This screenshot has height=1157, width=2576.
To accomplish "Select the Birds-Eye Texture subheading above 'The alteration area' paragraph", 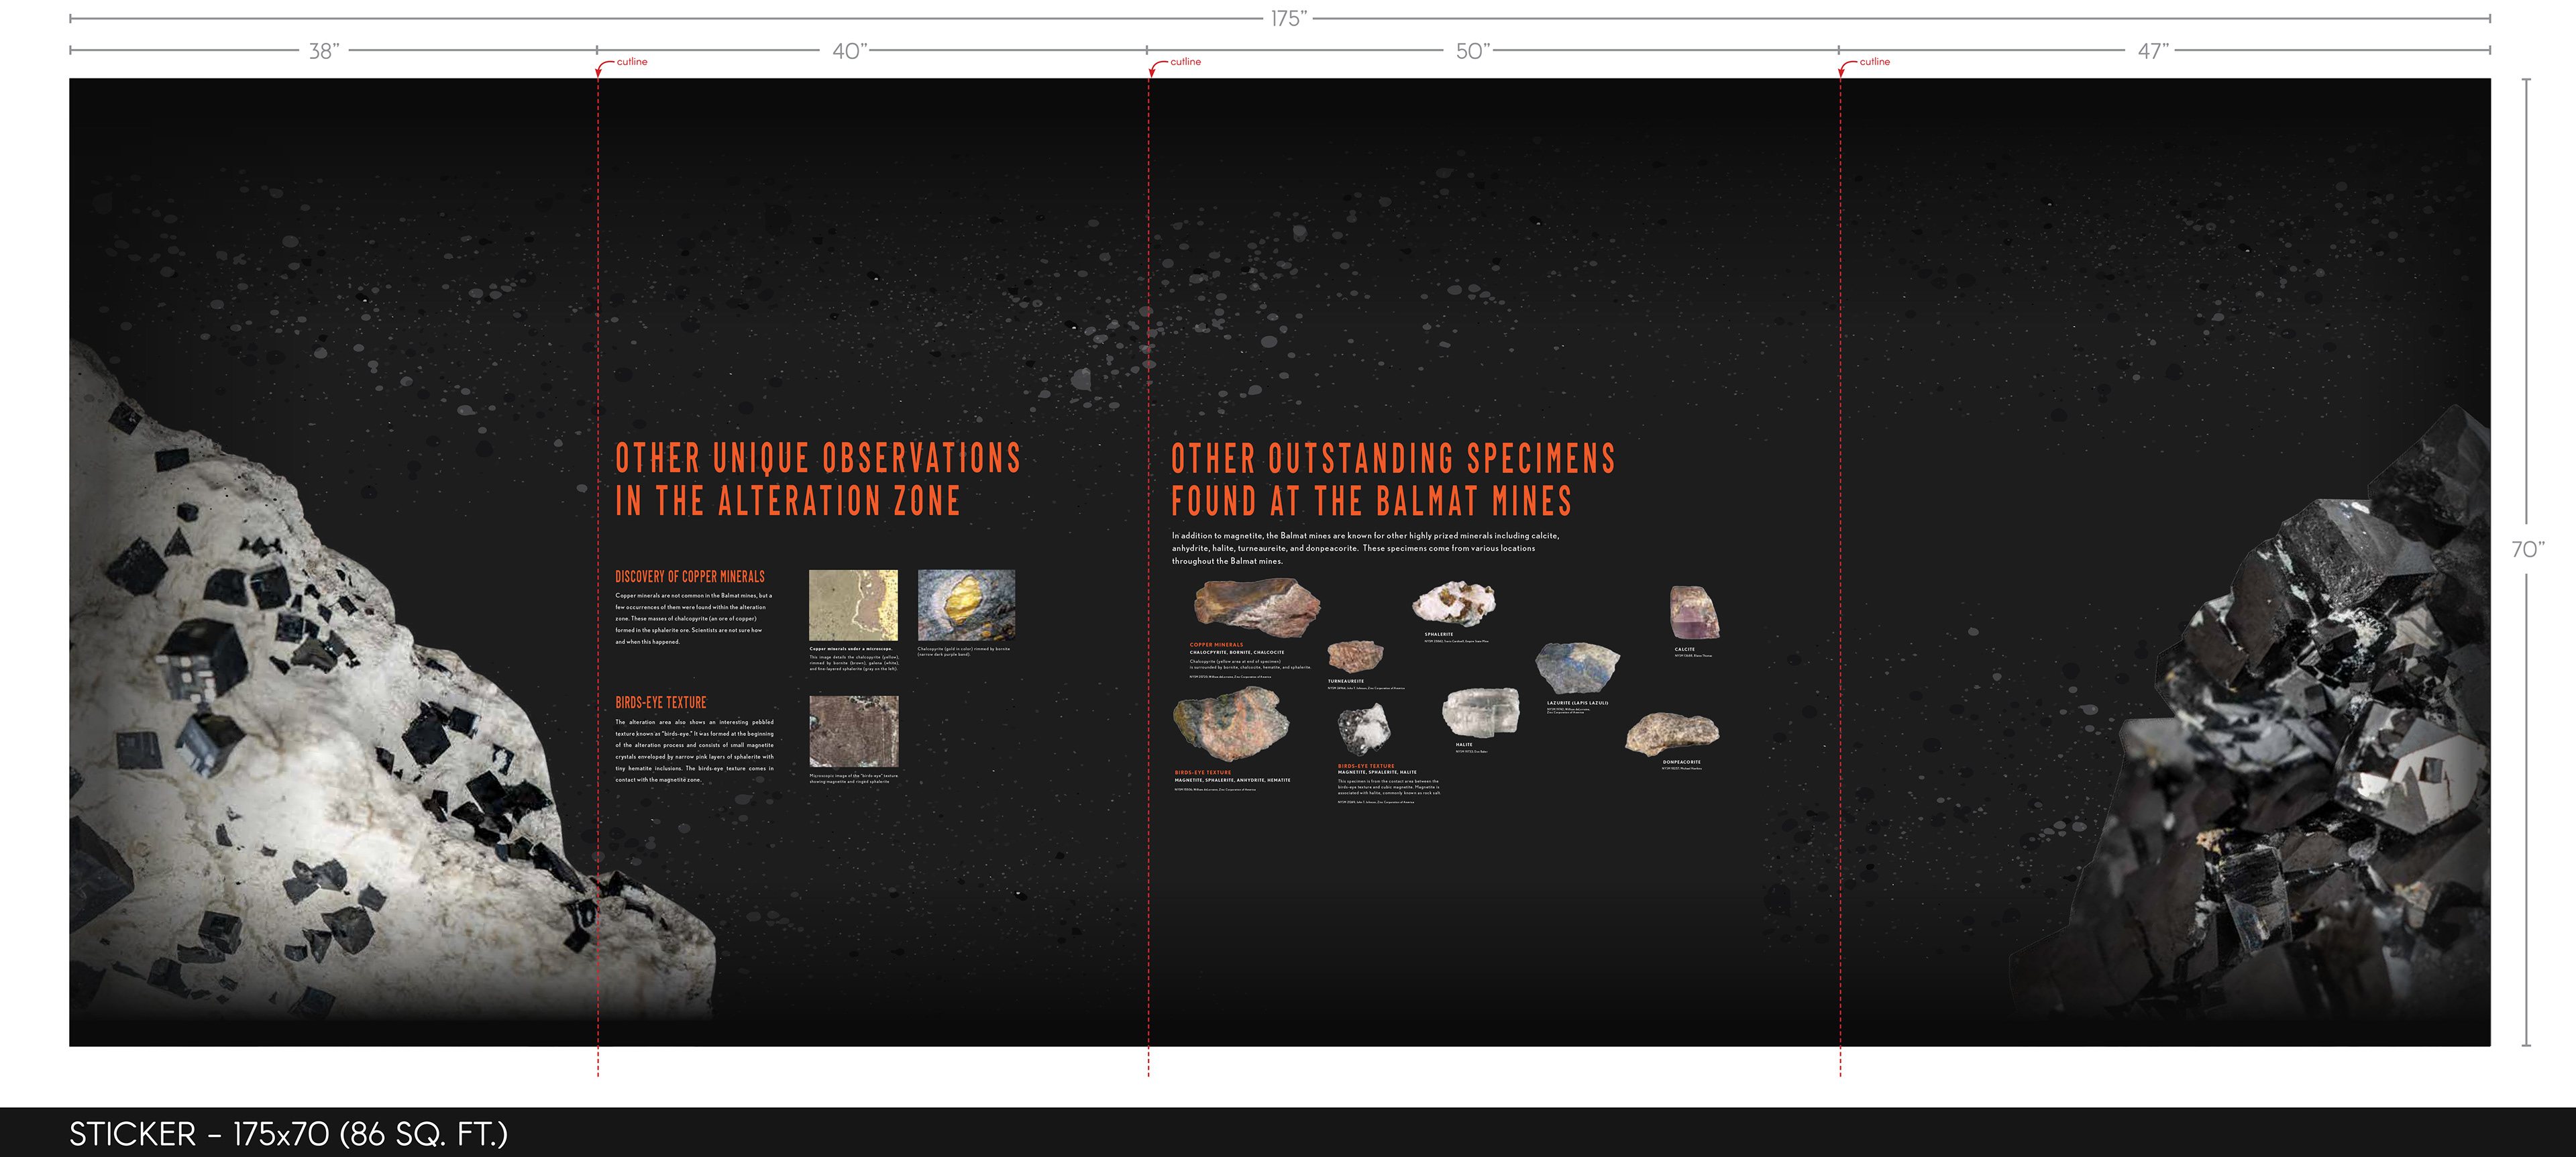I will pos(660,703).
